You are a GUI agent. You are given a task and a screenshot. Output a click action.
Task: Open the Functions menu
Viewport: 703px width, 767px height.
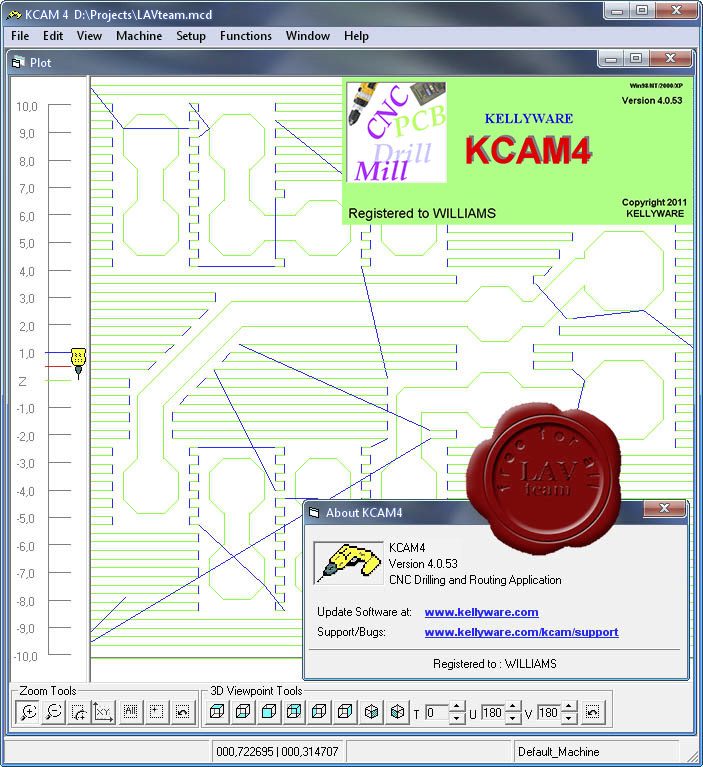pos(246,36)
